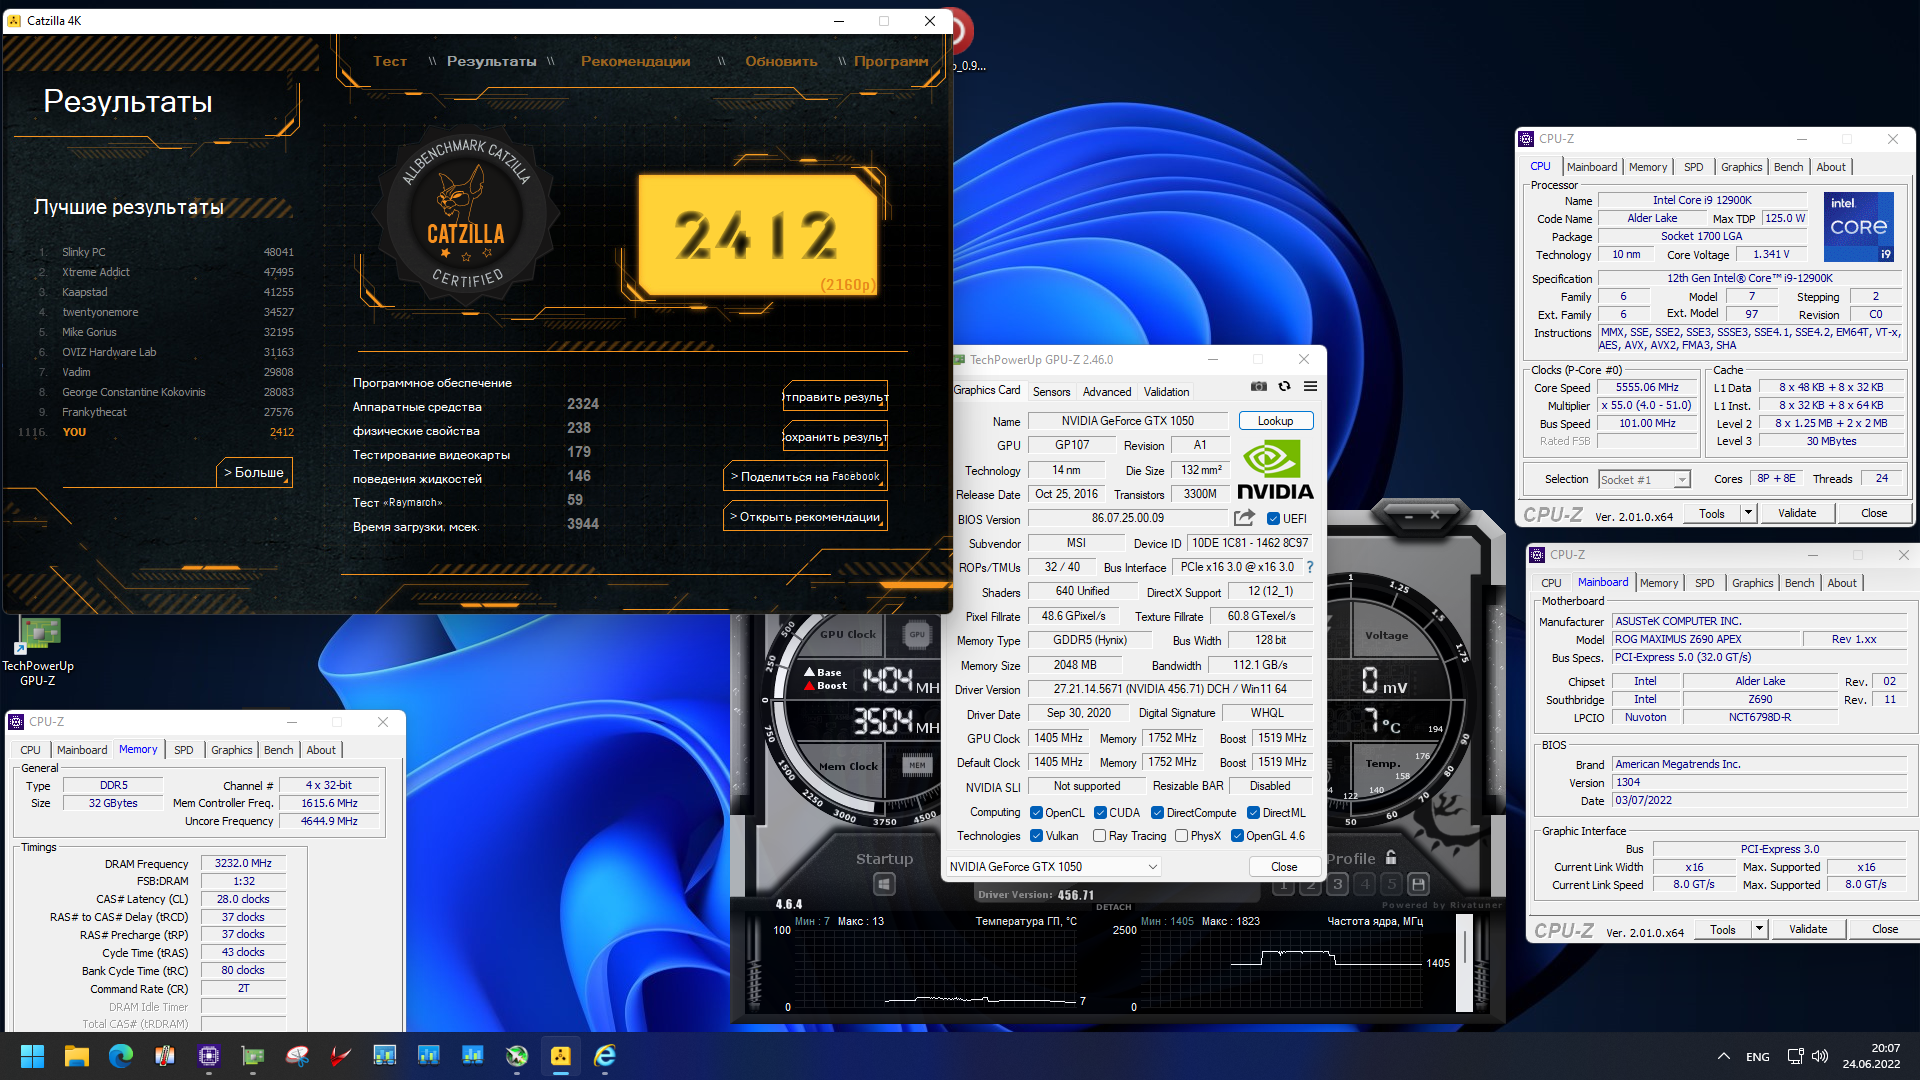Open the NVIDIA GeForce GTX 1050 GPU dropdown
The image size is (1920, 1080).
pyautogui.click(x=1053, y=867)
